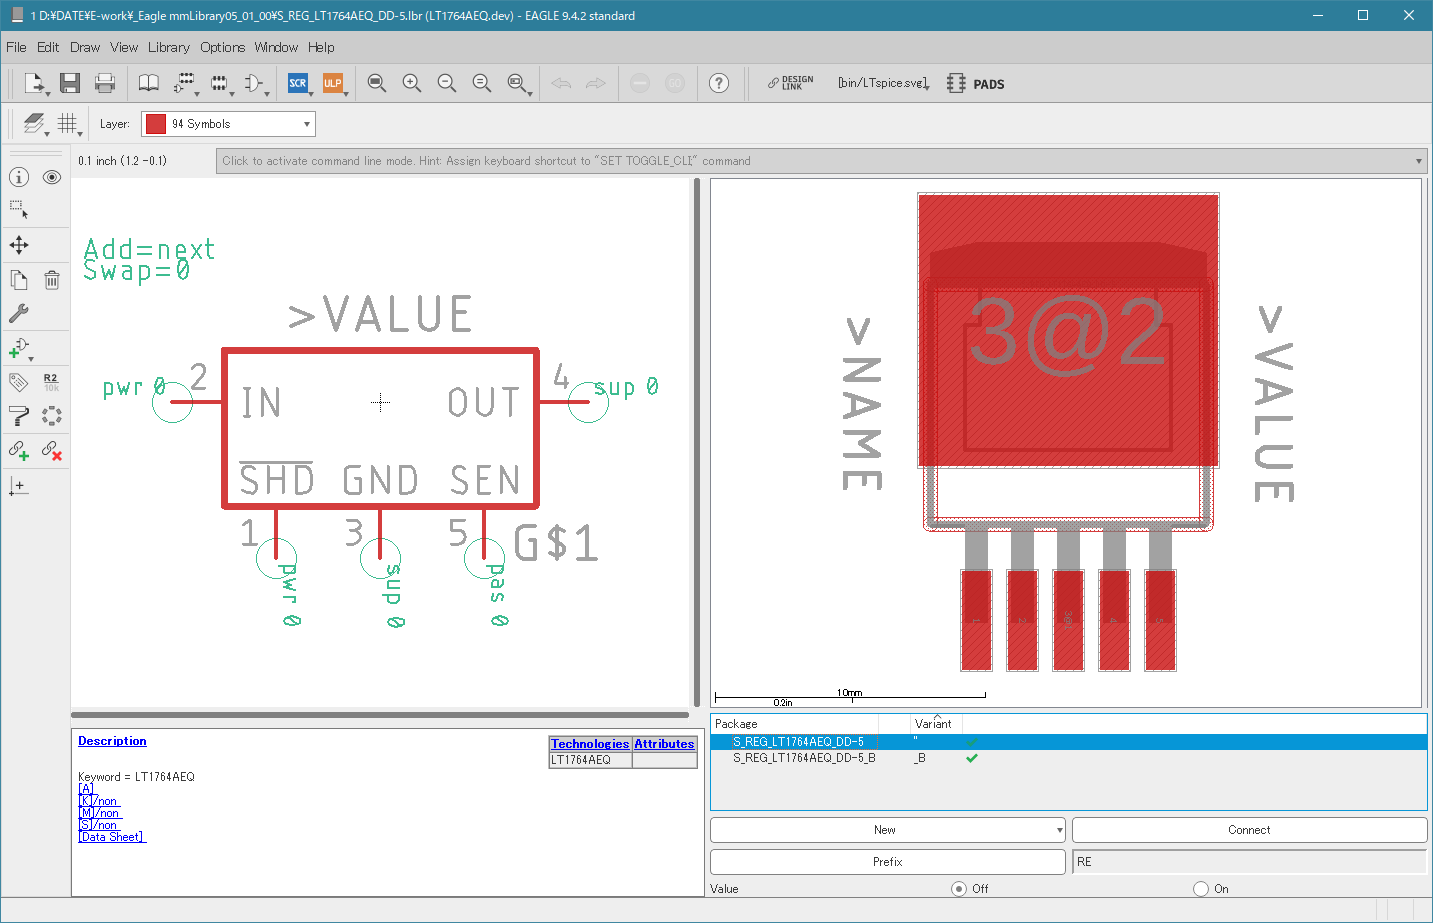The image size is (1433, 923).
Task: Select the Mark origin tool
Action: coord(19,486)
